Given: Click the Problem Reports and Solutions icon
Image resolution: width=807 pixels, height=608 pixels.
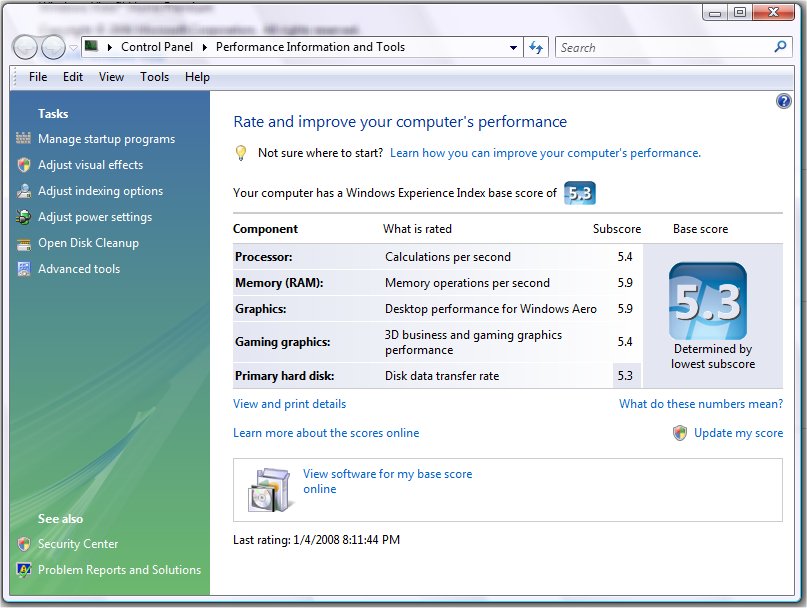Looking at the screenshot, I should coord(24,570).
